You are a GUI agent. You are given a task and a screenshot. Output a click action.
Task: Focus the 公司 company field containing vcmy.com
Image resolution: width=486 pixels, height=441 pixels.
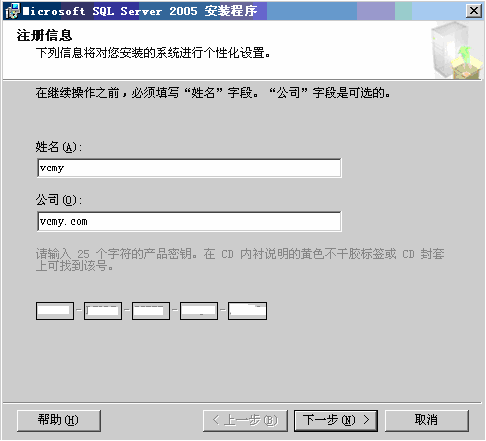189,221
